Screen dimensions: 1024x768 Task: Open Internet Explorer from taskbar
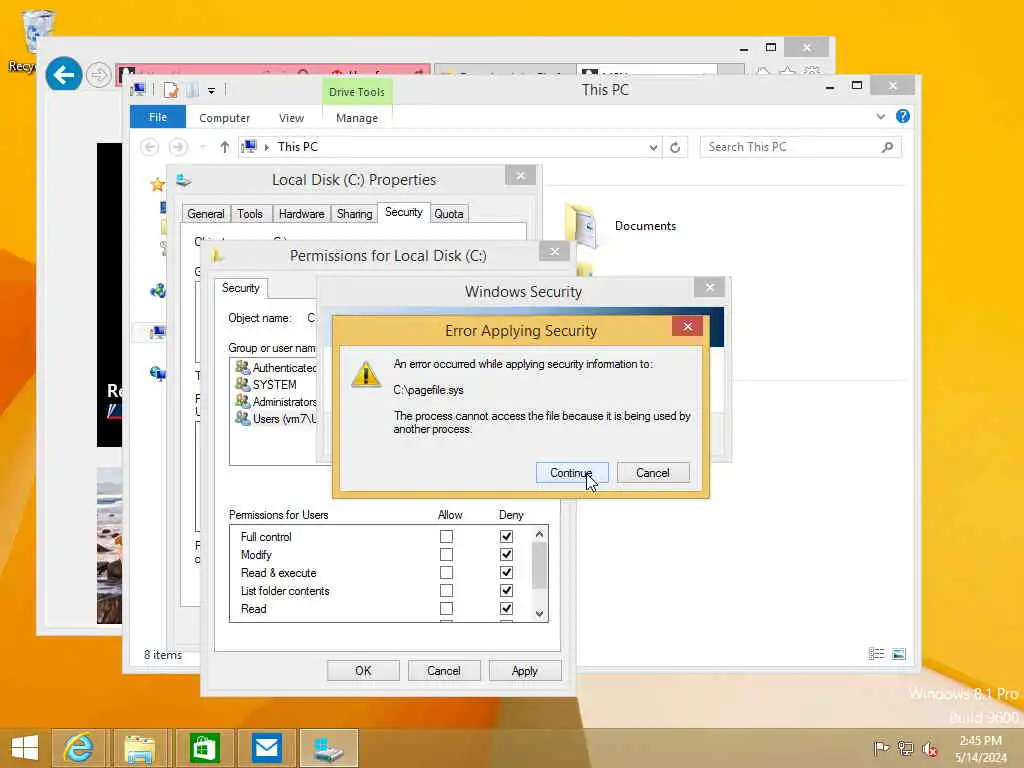coord(78,748)
